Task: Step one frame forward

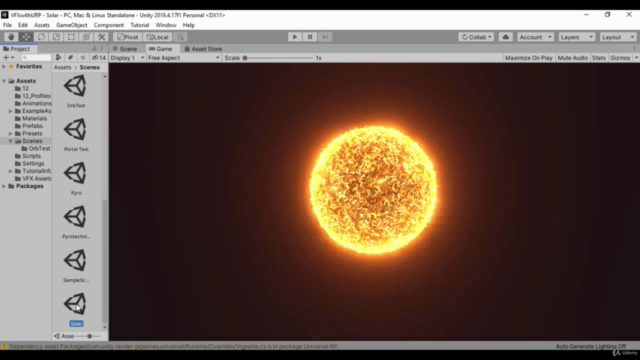Action: [325, 37]
